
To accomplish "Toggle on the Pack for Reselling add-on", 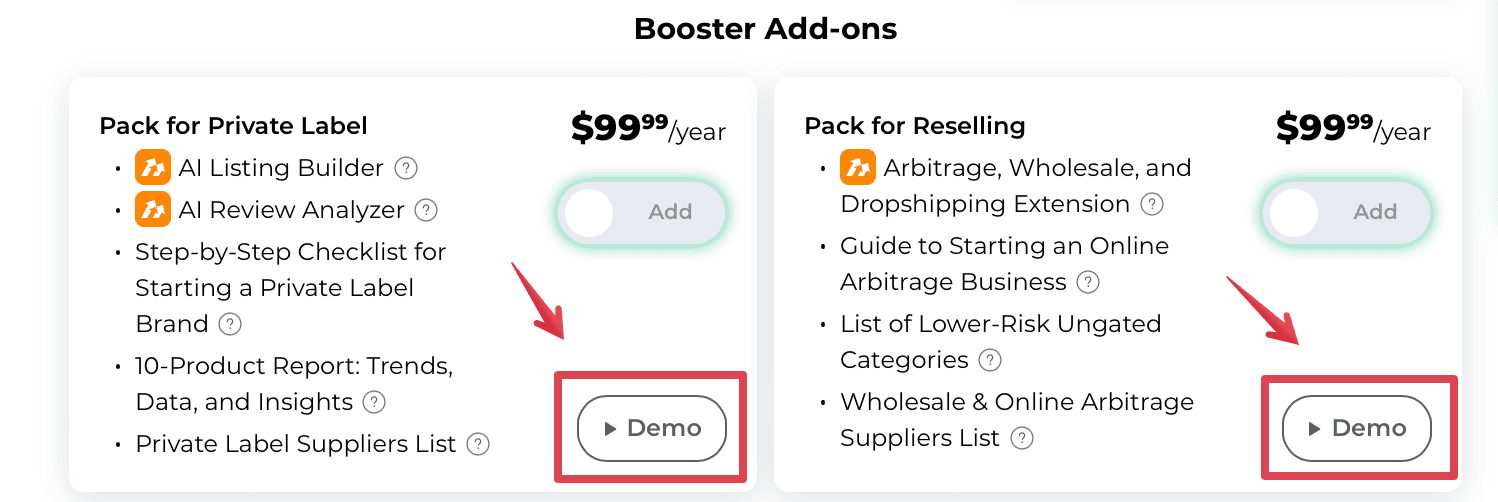I will 1346,212.
